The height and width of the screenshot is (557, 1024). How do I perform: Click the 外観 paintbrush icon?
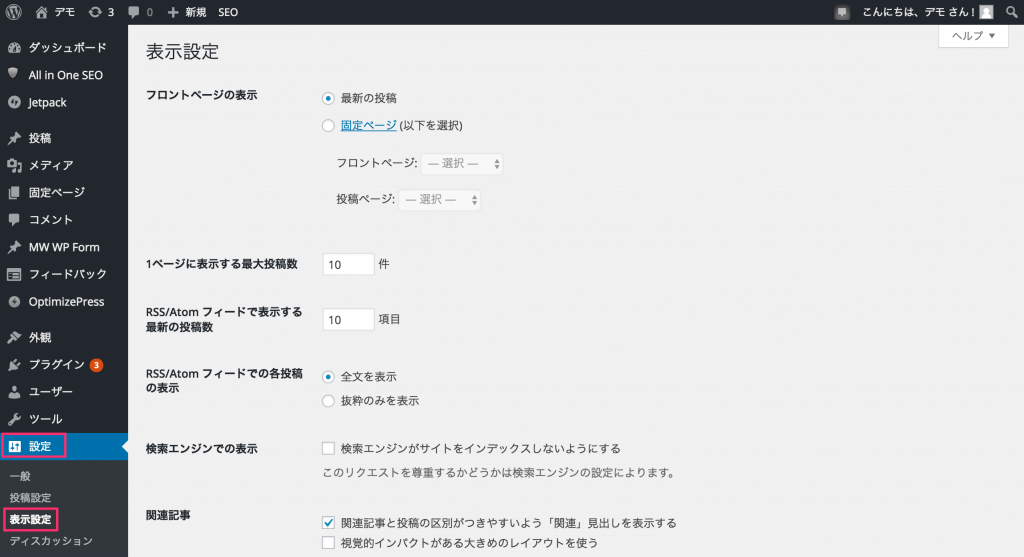[x=14, y=337]
